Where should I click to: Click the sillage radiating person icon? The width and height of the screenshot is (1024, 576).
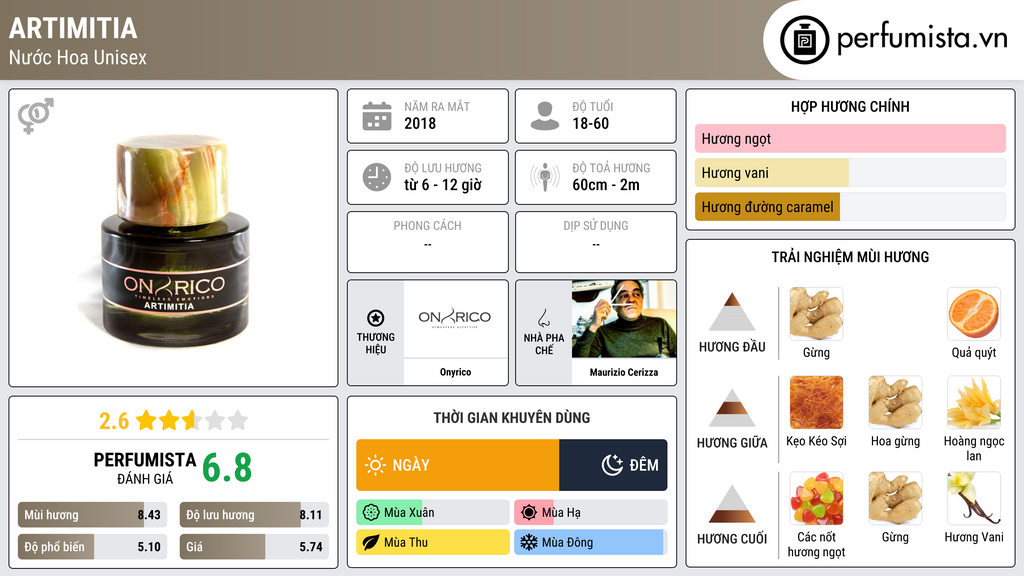pyautogui.click(x=545, y=177)
